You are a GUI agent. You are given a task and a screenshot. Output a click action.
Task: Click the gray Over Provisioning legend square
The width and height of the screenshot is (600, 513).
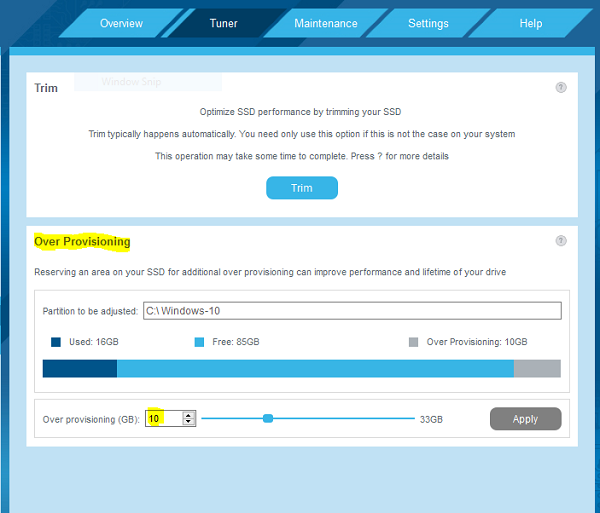[x=413, y=342]
